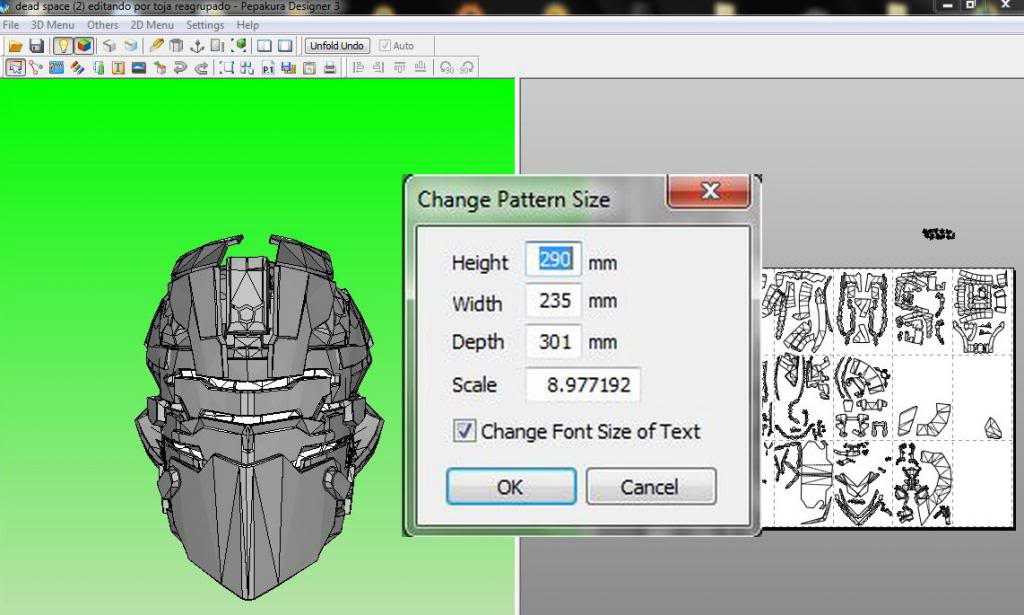Click the save-with-chart export icon

[289, 67]
